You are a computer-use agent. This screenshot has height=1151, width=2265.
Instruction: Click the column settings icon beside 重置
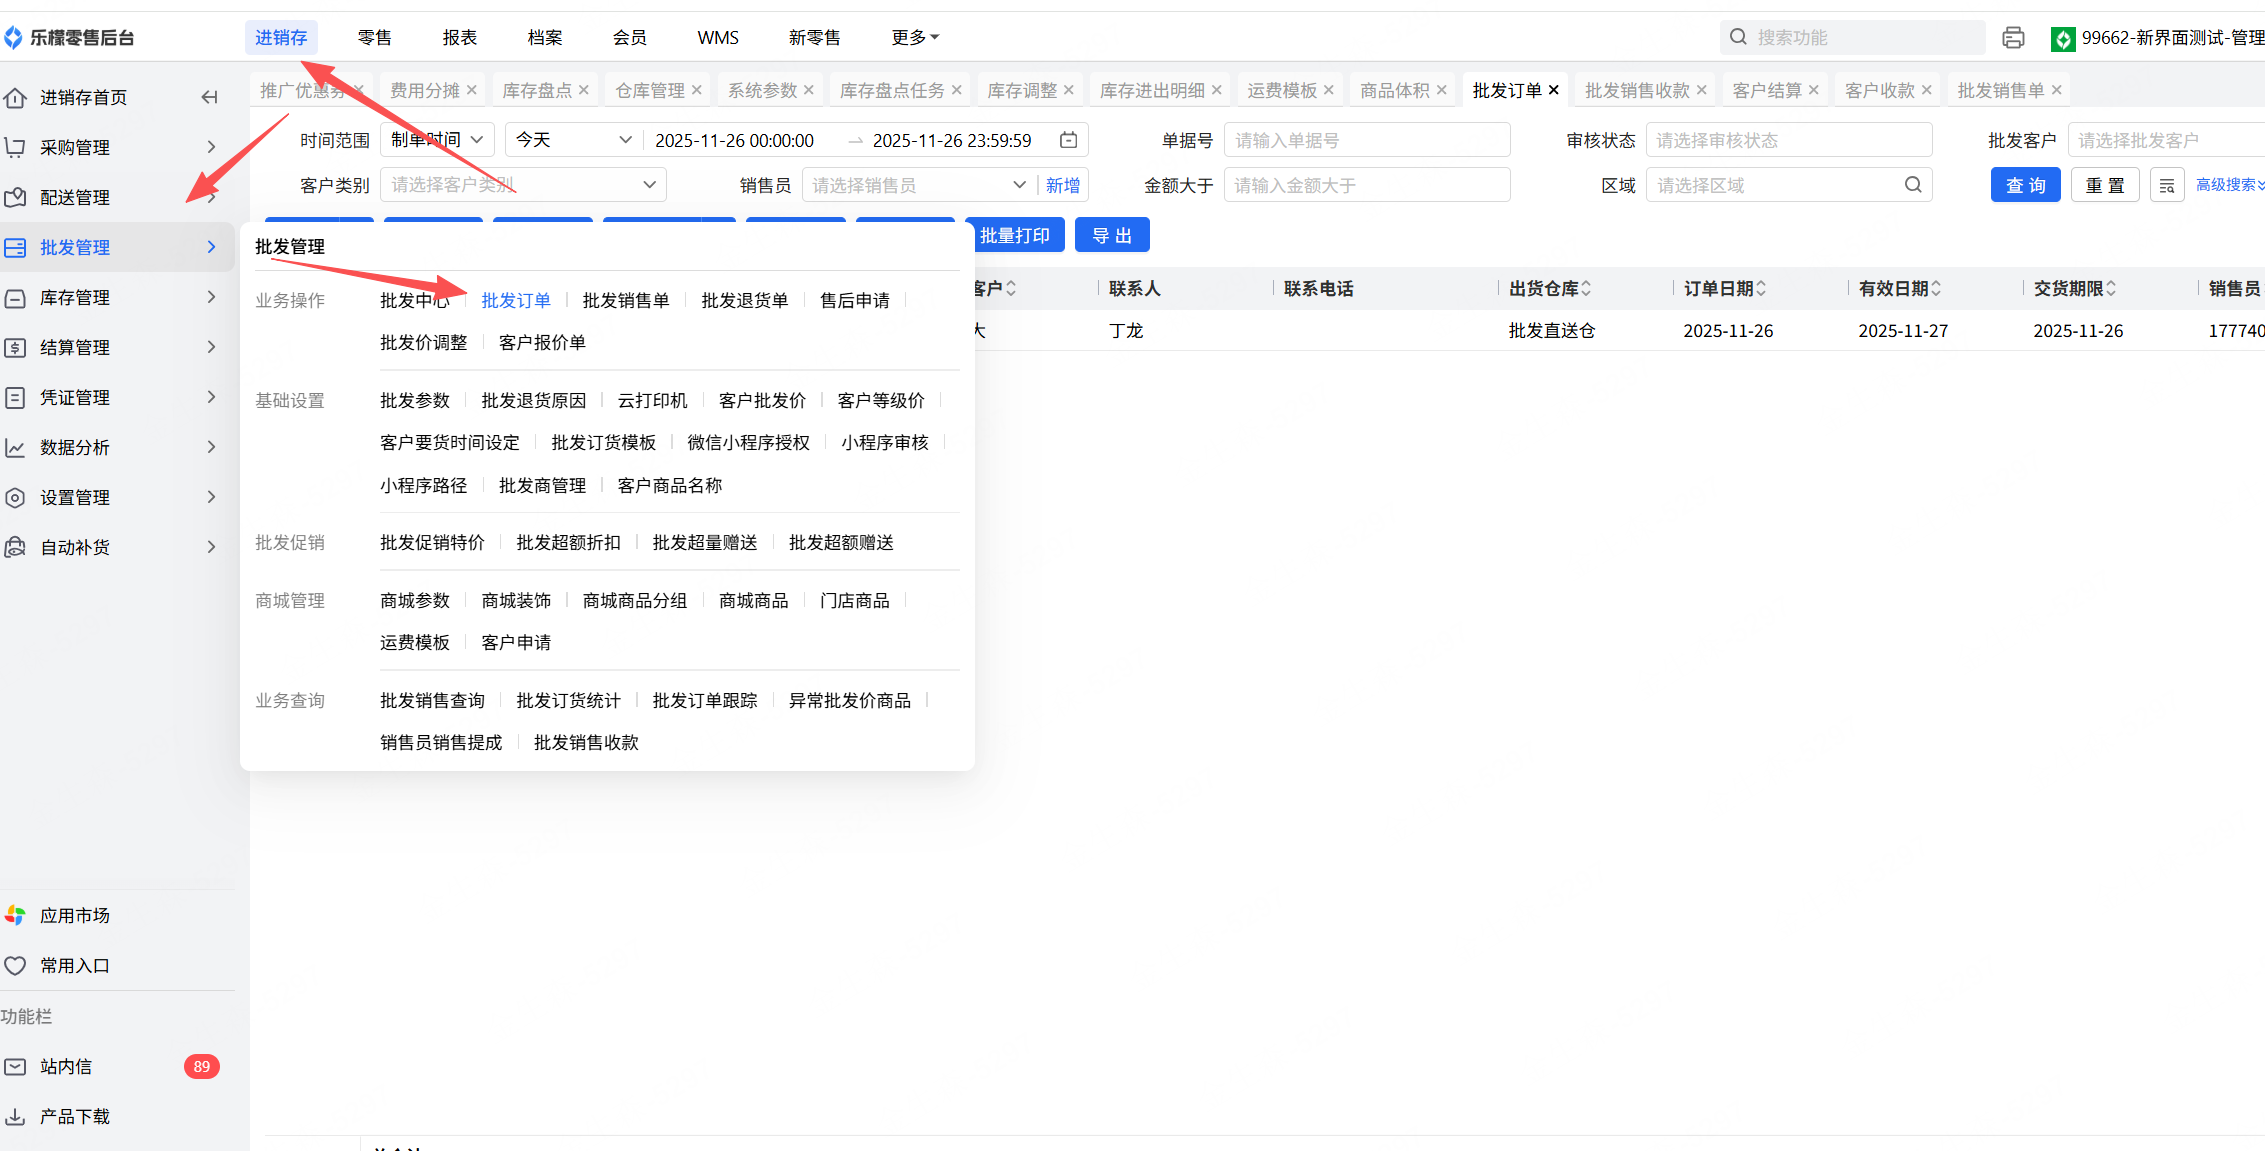pos(2166,186)
